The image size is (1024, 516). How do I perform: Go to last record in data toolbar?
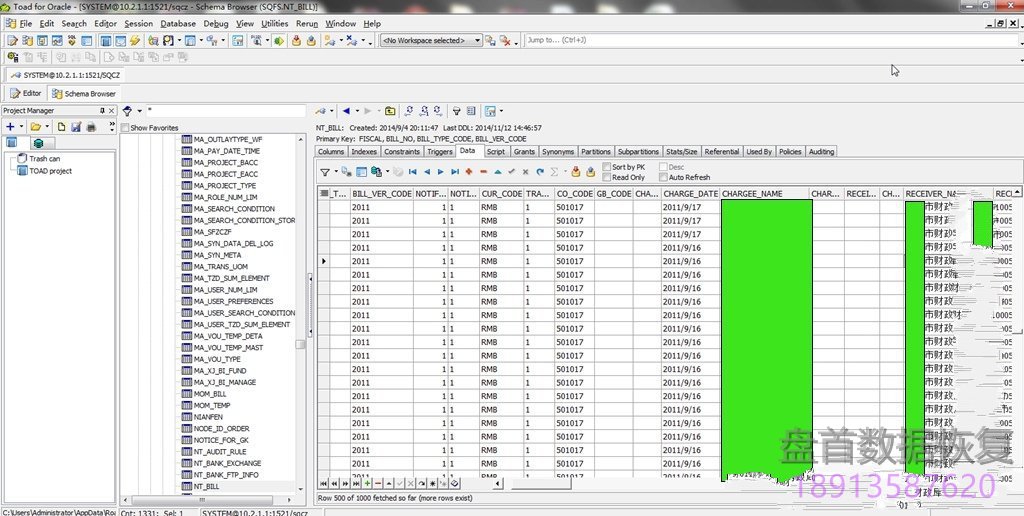[x=455, y=172]
